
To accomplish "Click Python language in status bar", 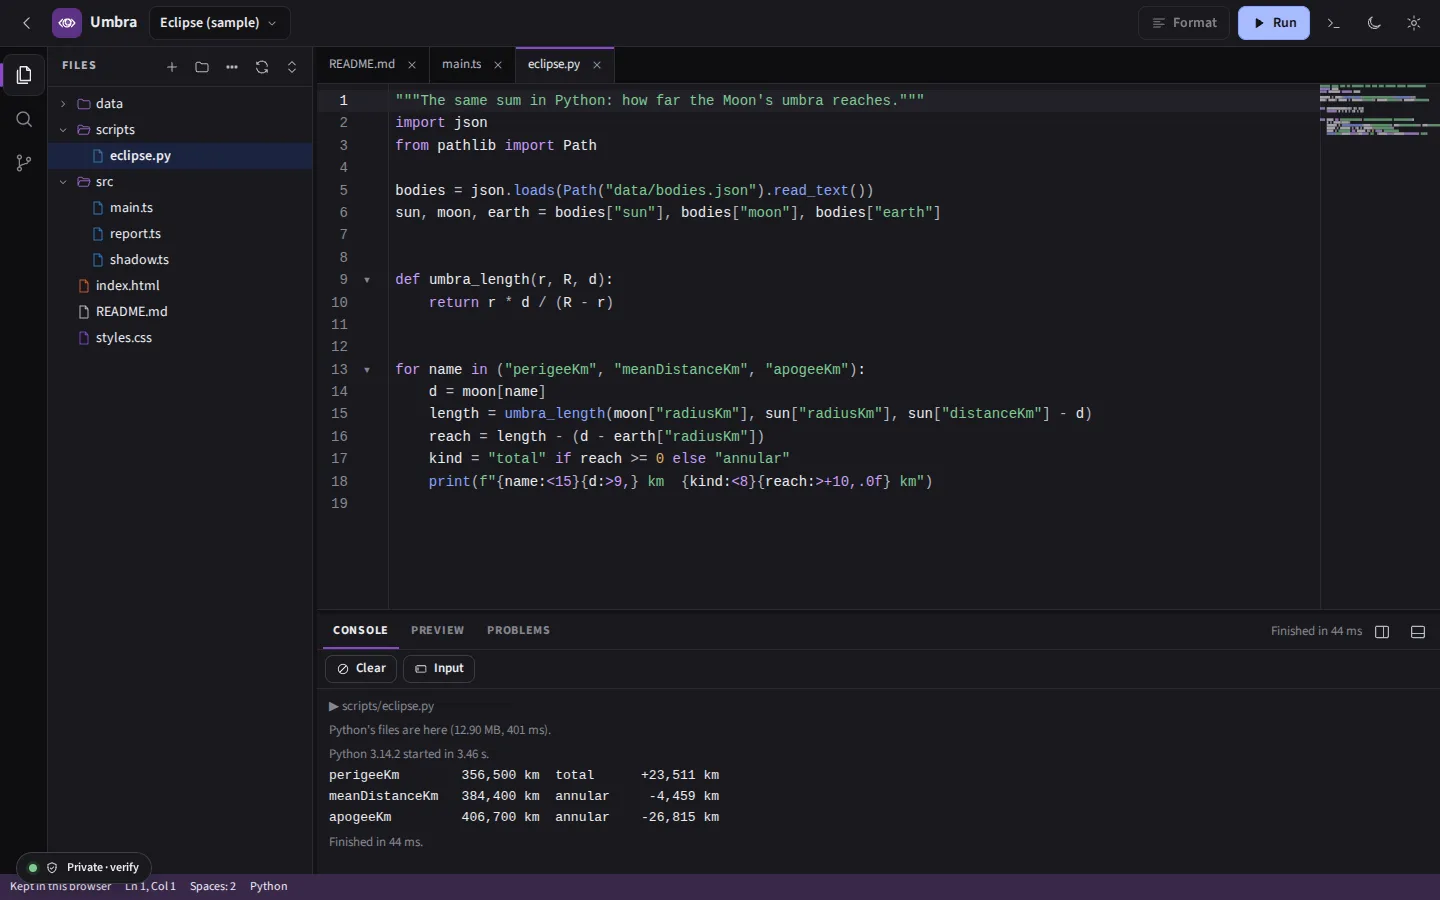I will point(269,887).
